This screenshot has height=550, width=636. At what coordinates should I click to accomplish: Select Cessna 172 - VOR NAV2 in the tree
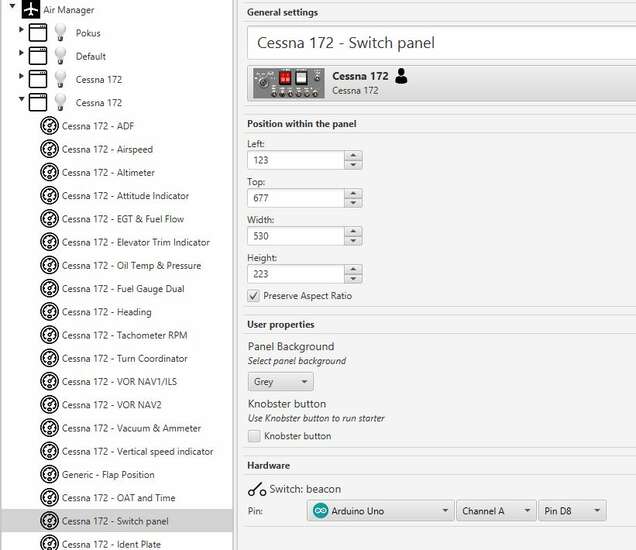point(112,405)
